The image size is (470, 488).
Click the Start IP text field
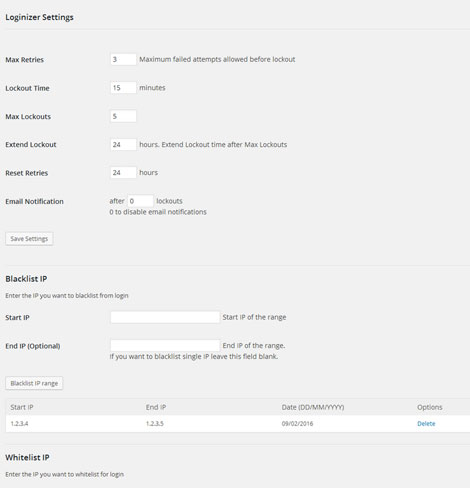(x=165, y=317)
